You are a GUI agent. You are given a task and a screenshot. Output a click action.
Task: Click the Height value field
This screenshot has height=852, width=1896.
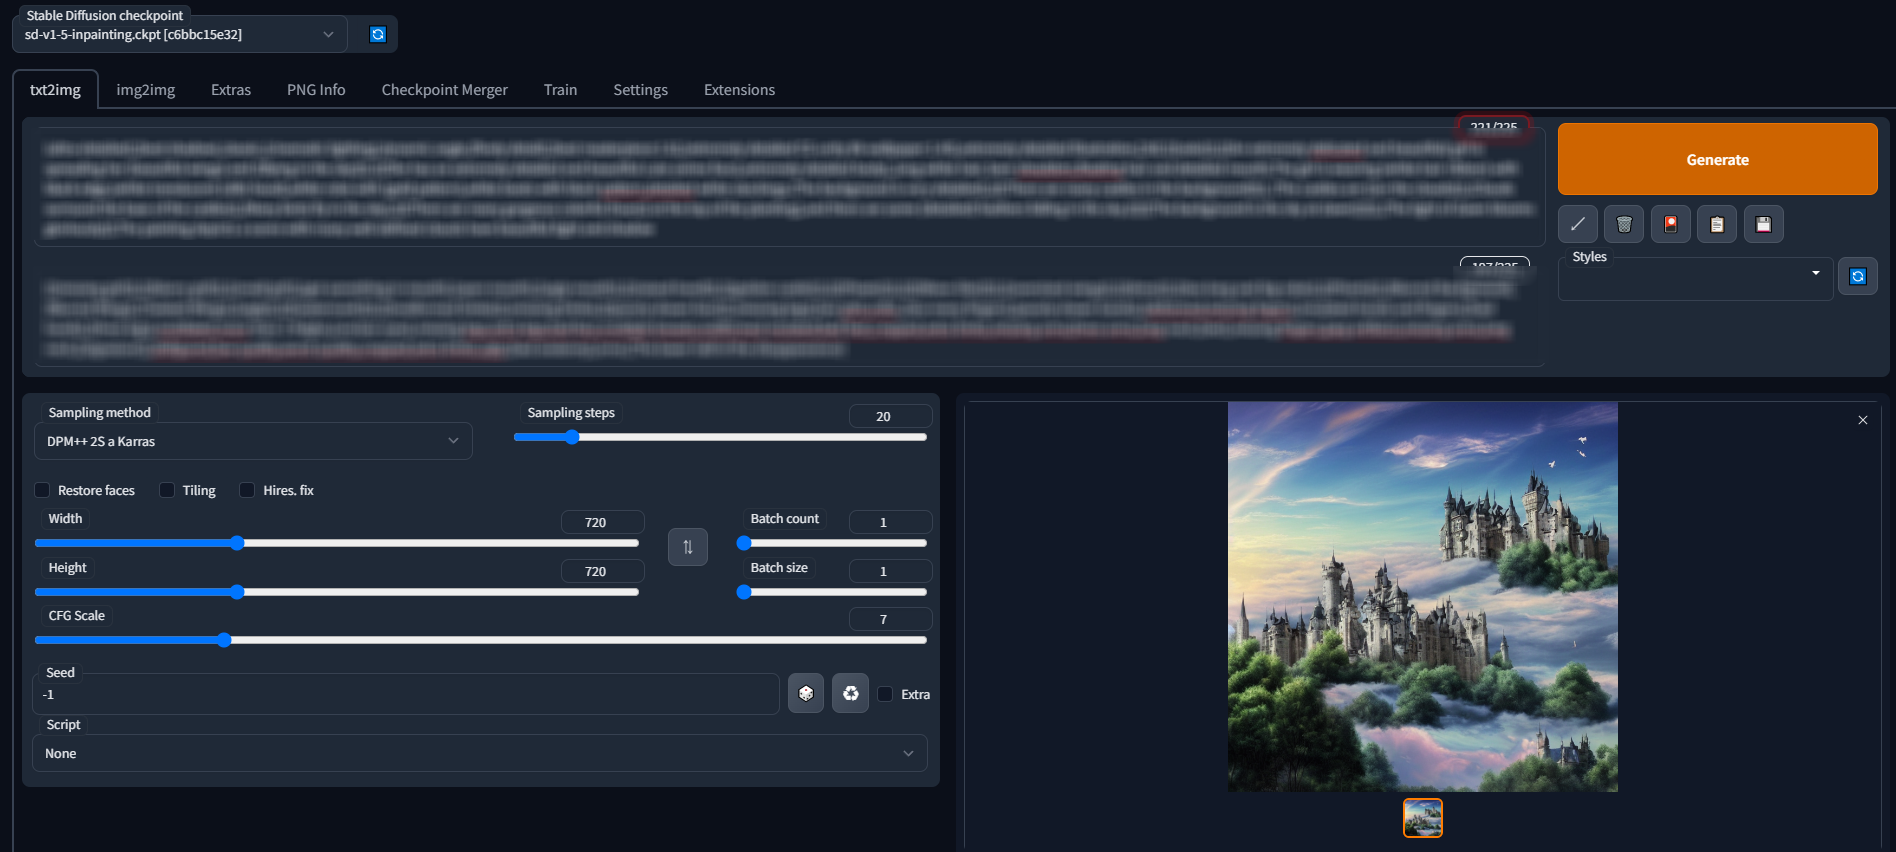[x=602, y=571]
